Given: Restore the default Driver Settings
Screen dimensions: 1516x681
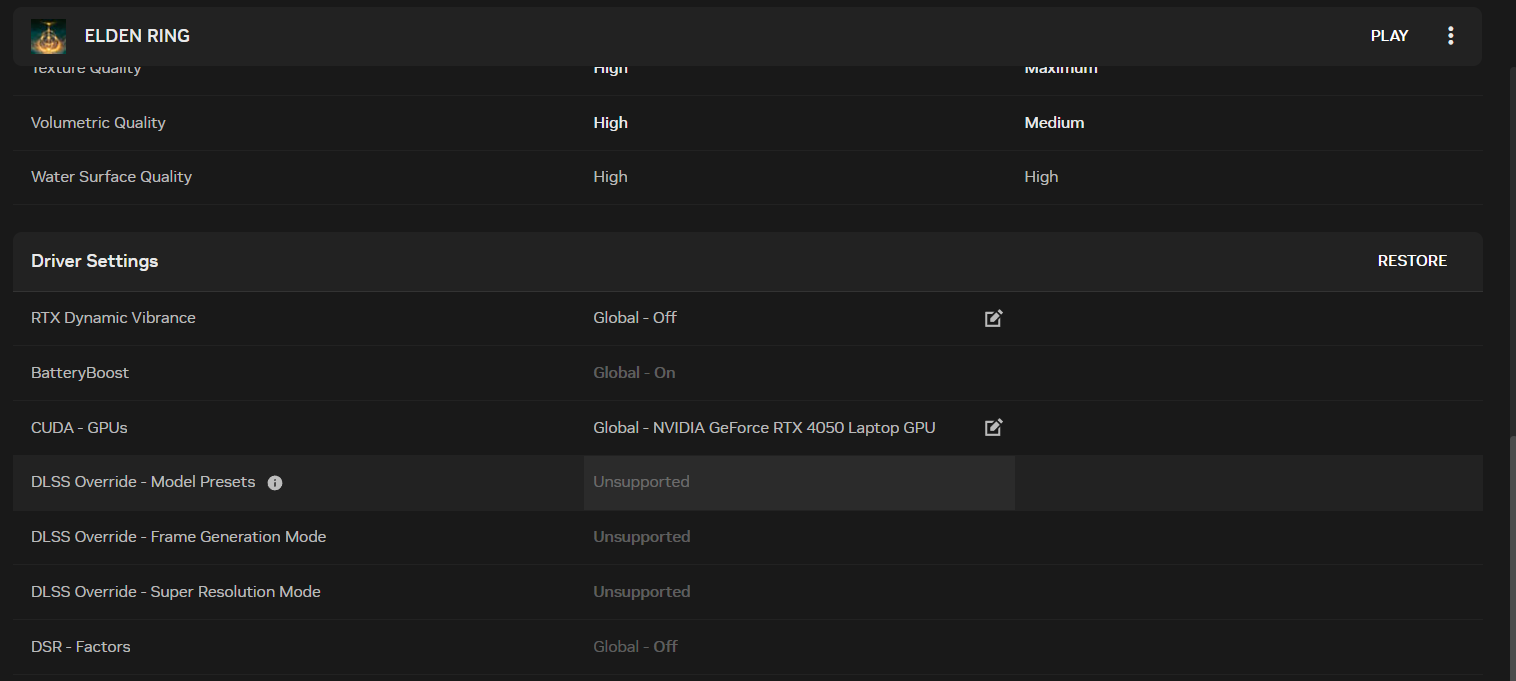Looking at the screenshot, I should (1412, 261).
